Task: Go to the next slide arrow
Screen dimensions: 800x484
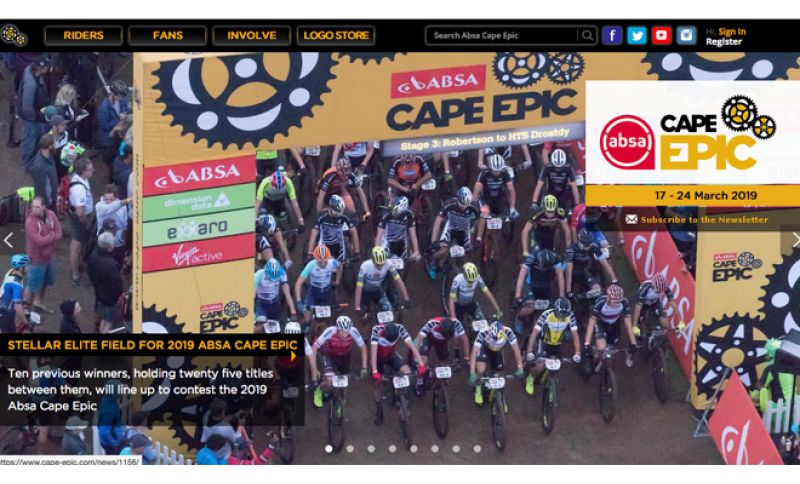Action: click(794, 240)
